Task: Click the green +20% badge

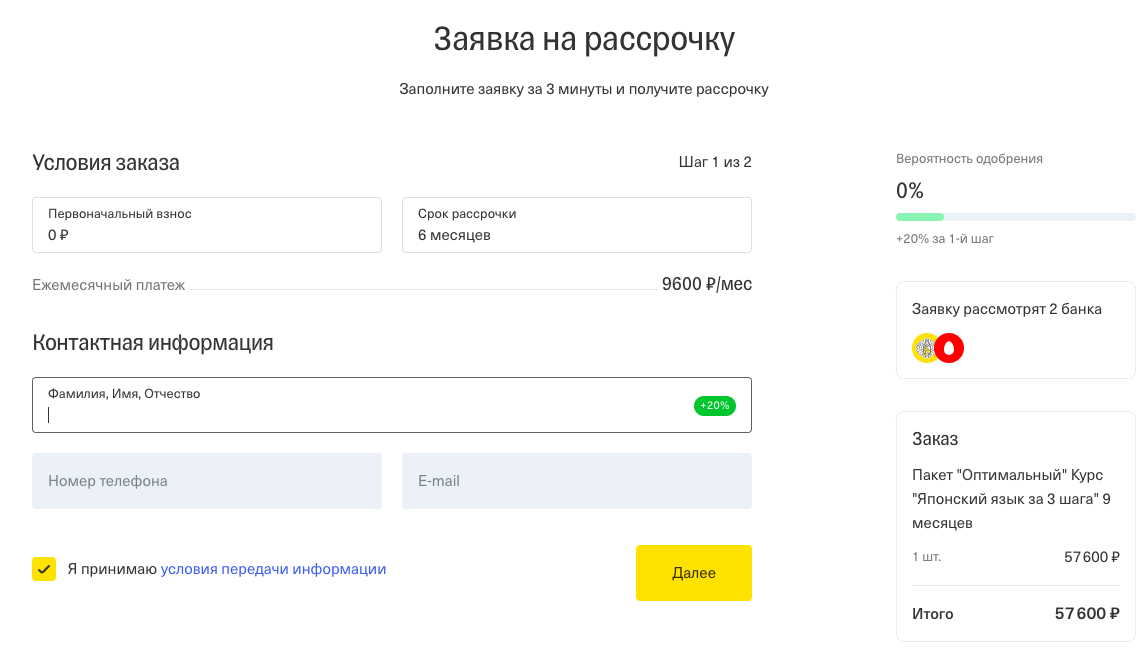Action: pyautogui.click(x=715, y=406)
